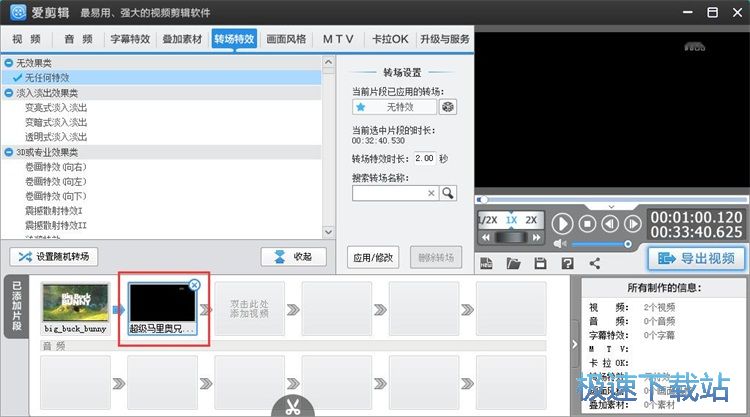
Task: Open the 升级与服务 tab
Action: pos(445,39)
